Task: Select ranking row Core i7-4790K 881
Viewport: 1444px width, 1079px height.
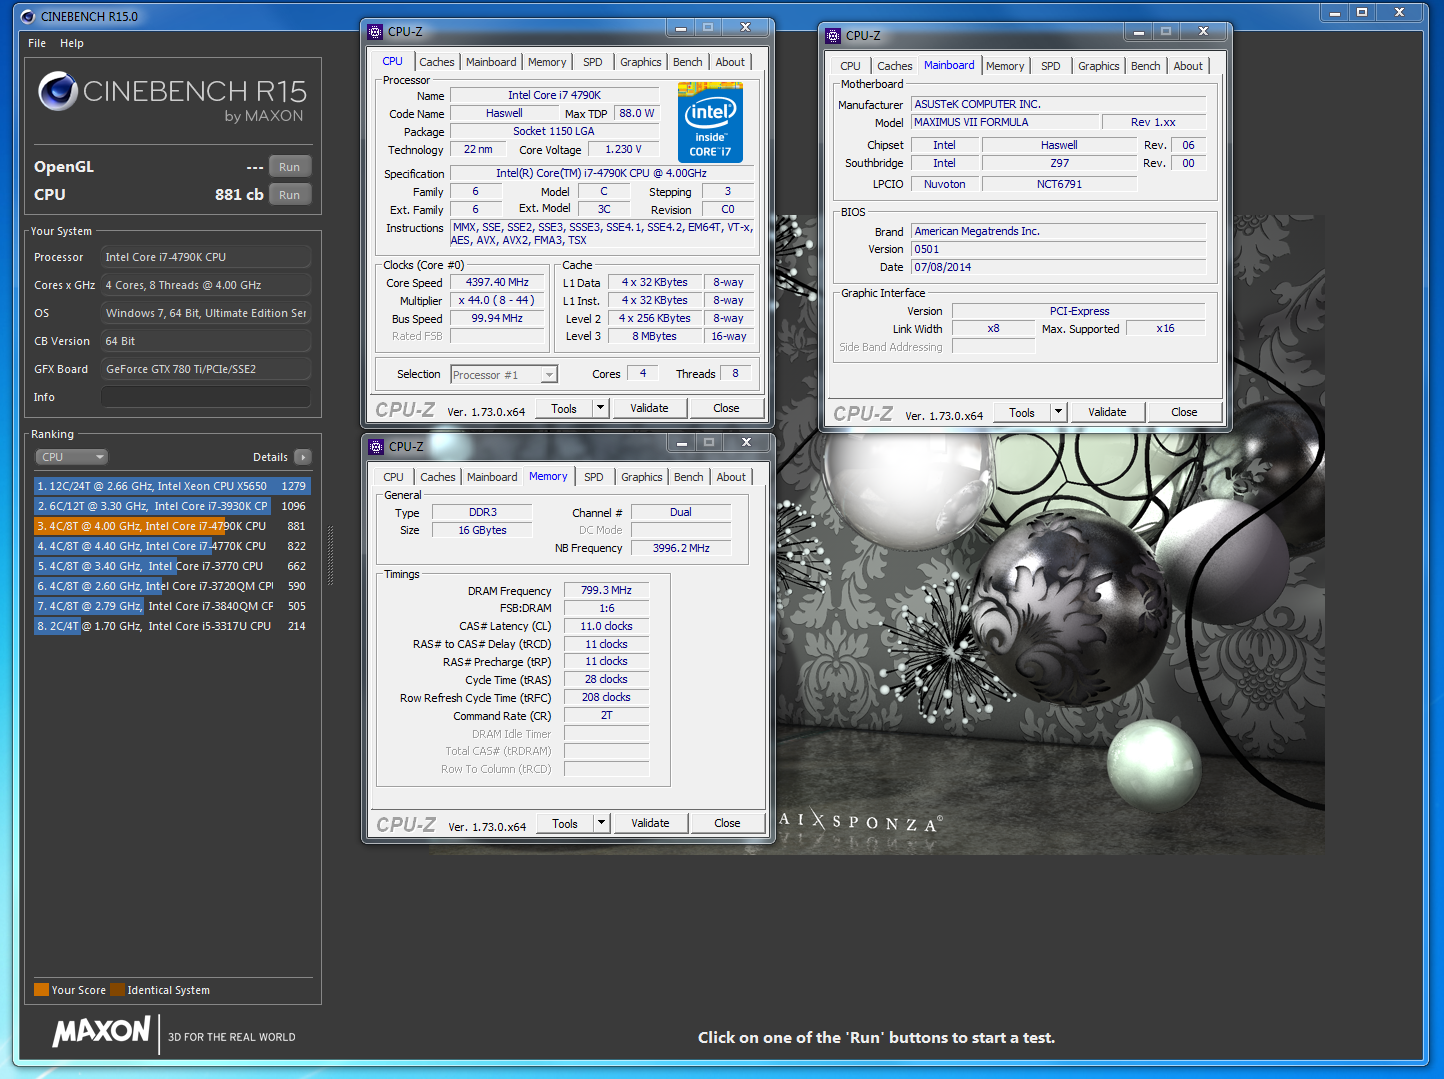Action: [x=172, y=526]
